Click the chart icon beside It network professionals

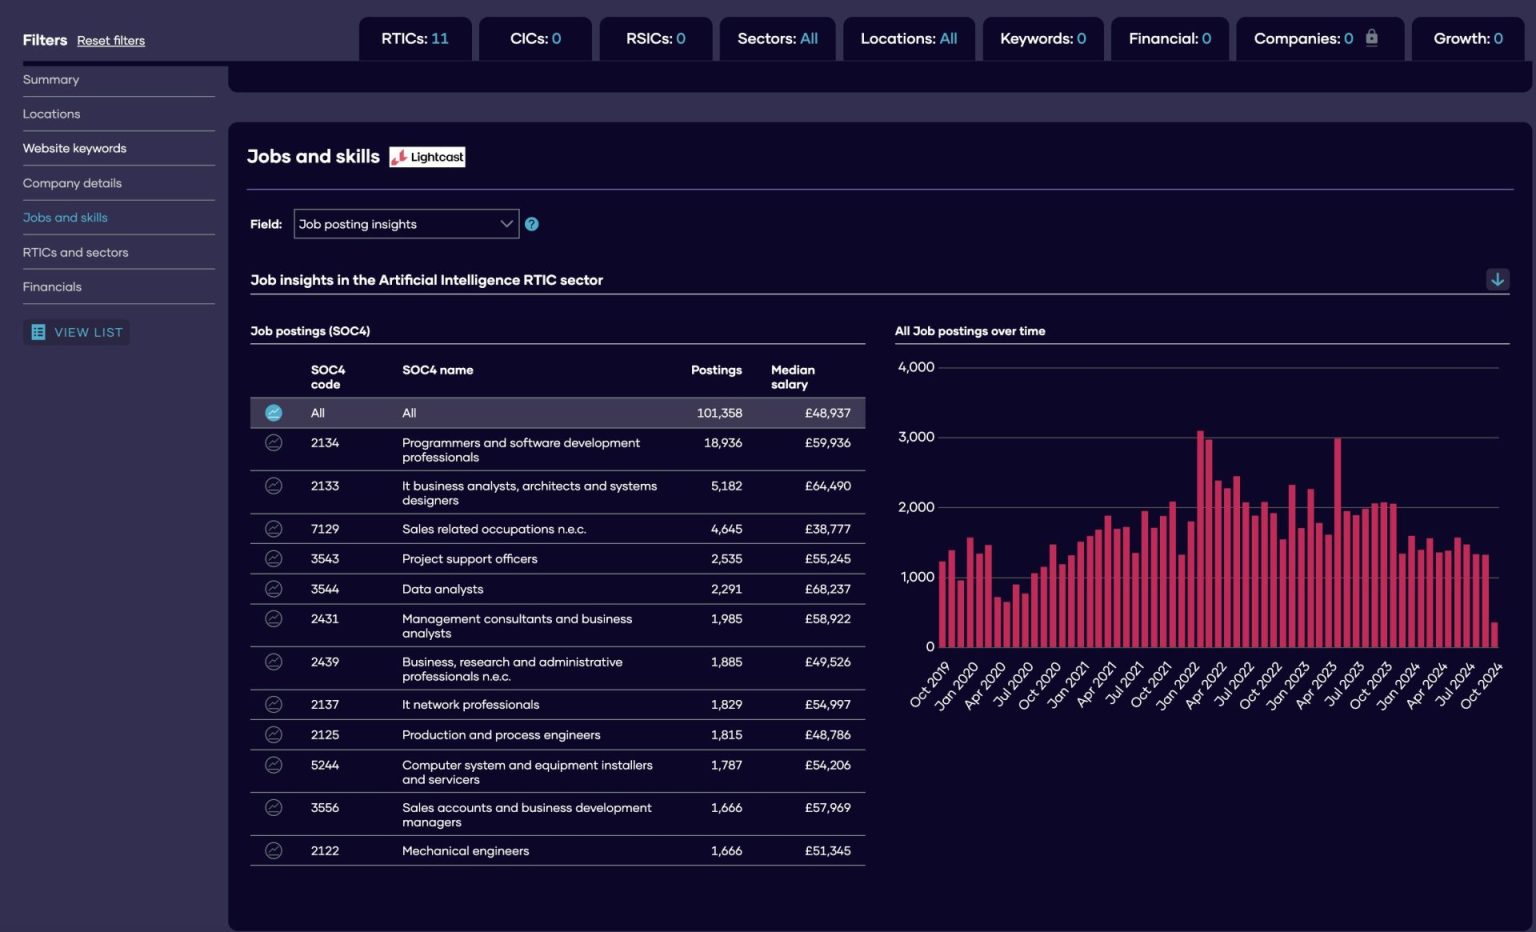point(273,703)
